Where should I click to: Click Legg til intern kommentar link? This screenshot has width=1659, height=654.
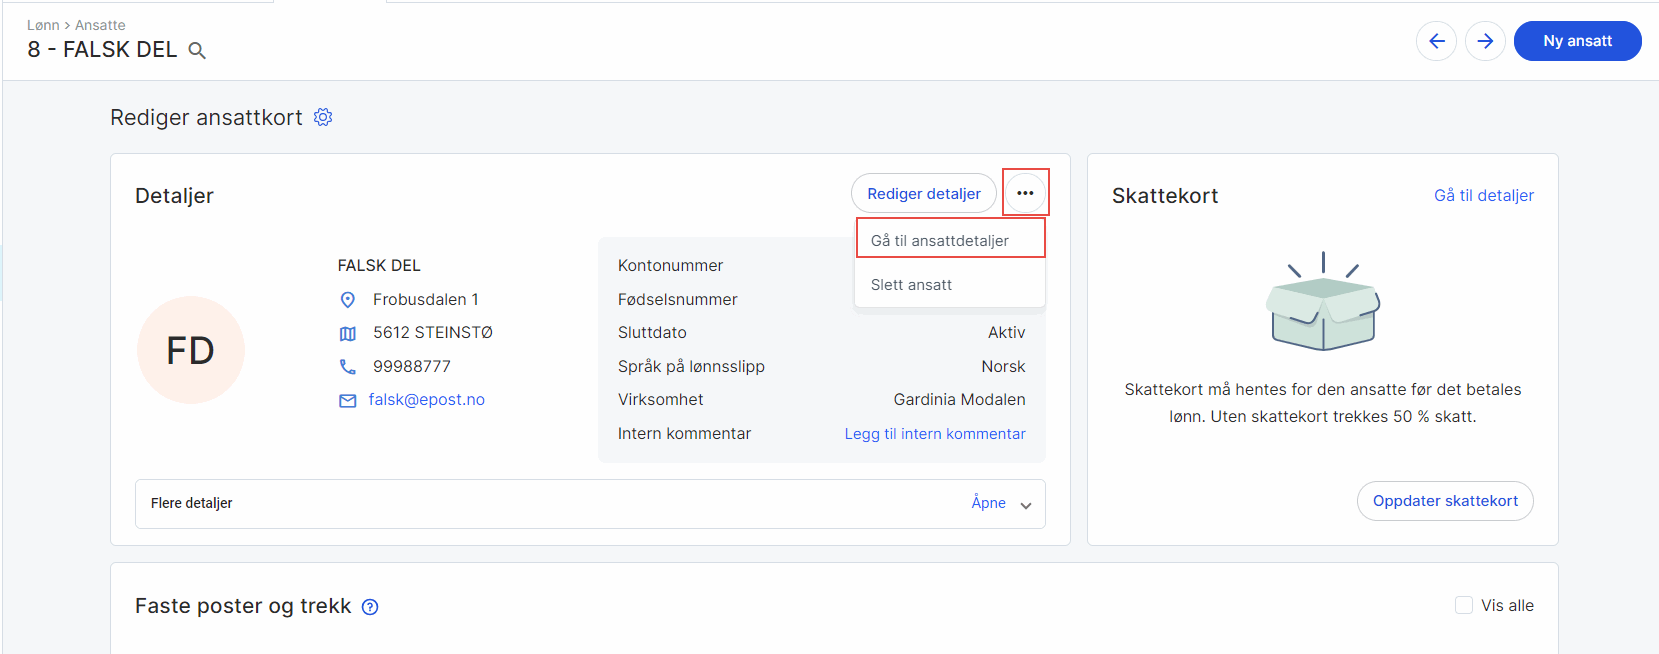point(934,434)
